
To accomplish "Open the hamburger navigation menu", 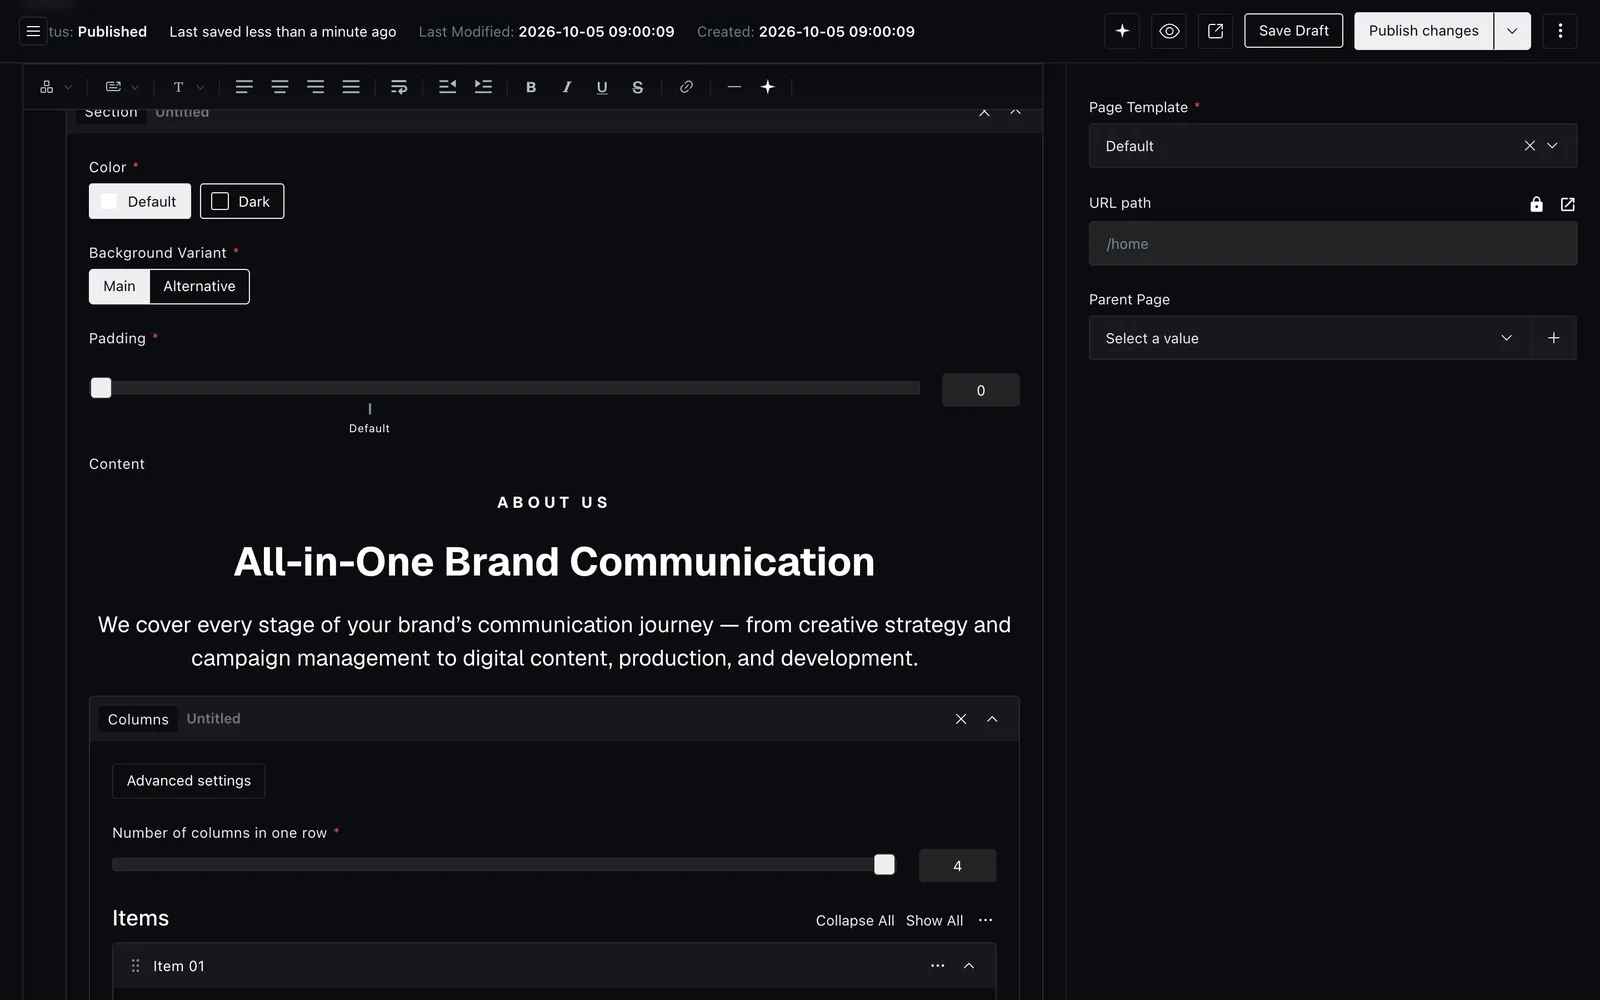I will click(33, 31).
